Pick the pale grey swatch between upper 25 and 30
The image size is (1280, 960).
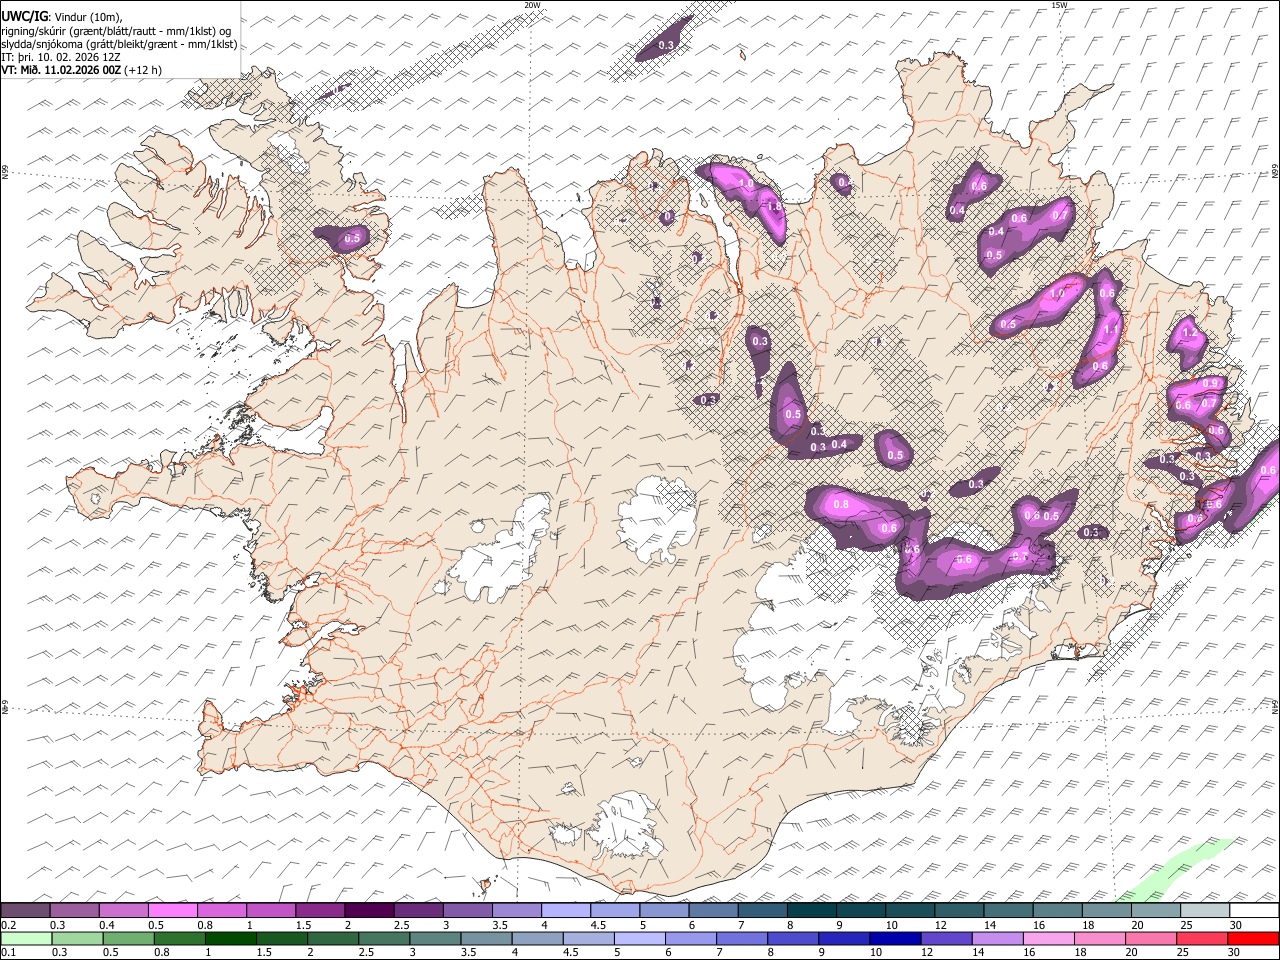click(1204, 911)
